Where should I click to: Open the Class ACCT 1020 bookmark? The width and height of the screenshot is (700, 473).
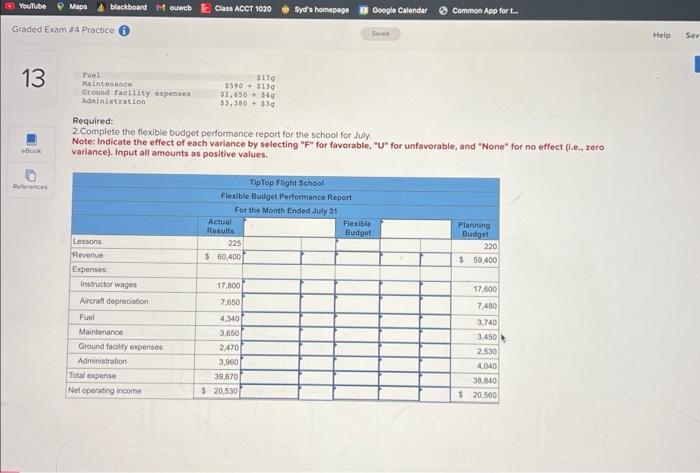[236, 8]
